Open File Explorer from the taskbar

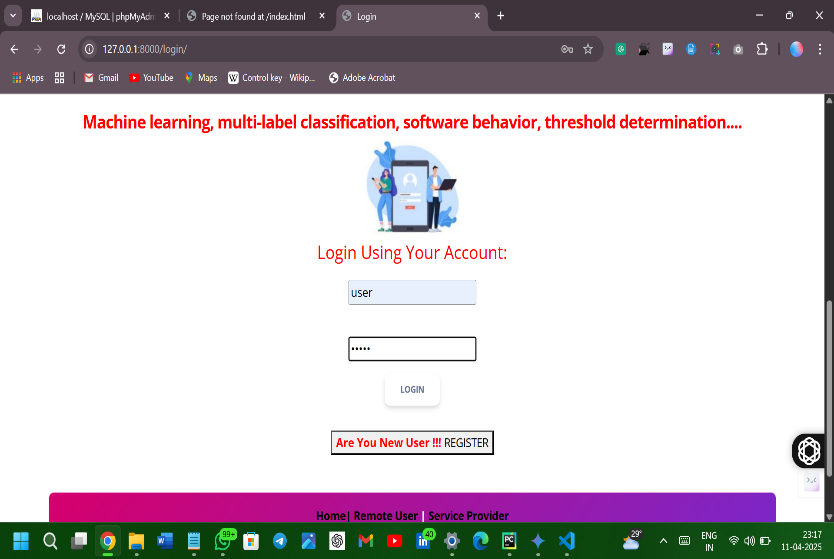(x=137, y=541)
